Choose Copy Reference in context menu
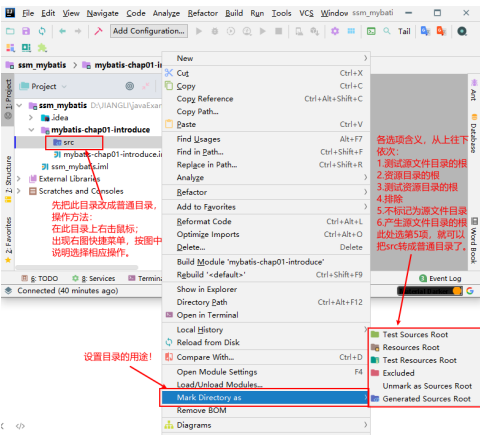Image resolution: width=480 pixels, height=443 pixels. pyautogui.click(x=266, y=99)
